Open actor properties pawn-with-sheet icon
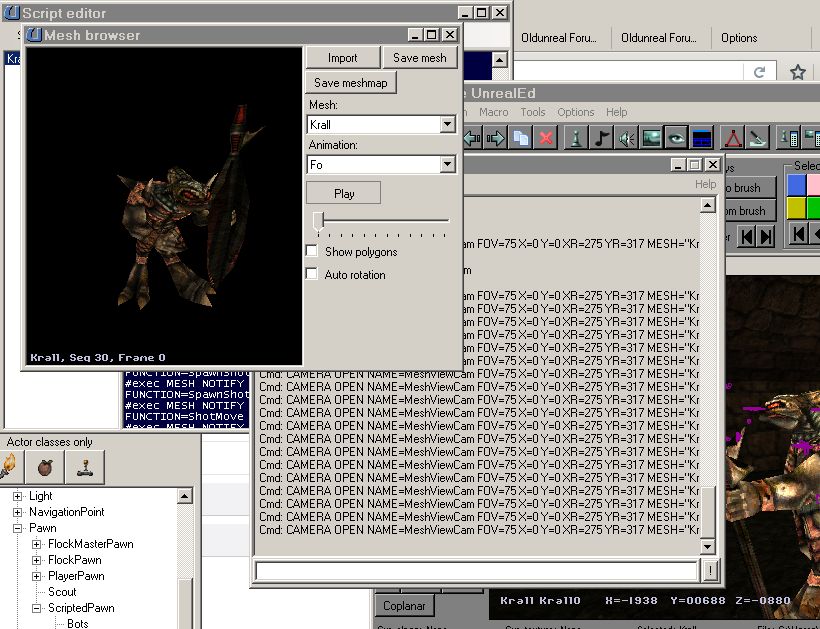This screenshot has height=629, width=820. pos(788,138)
